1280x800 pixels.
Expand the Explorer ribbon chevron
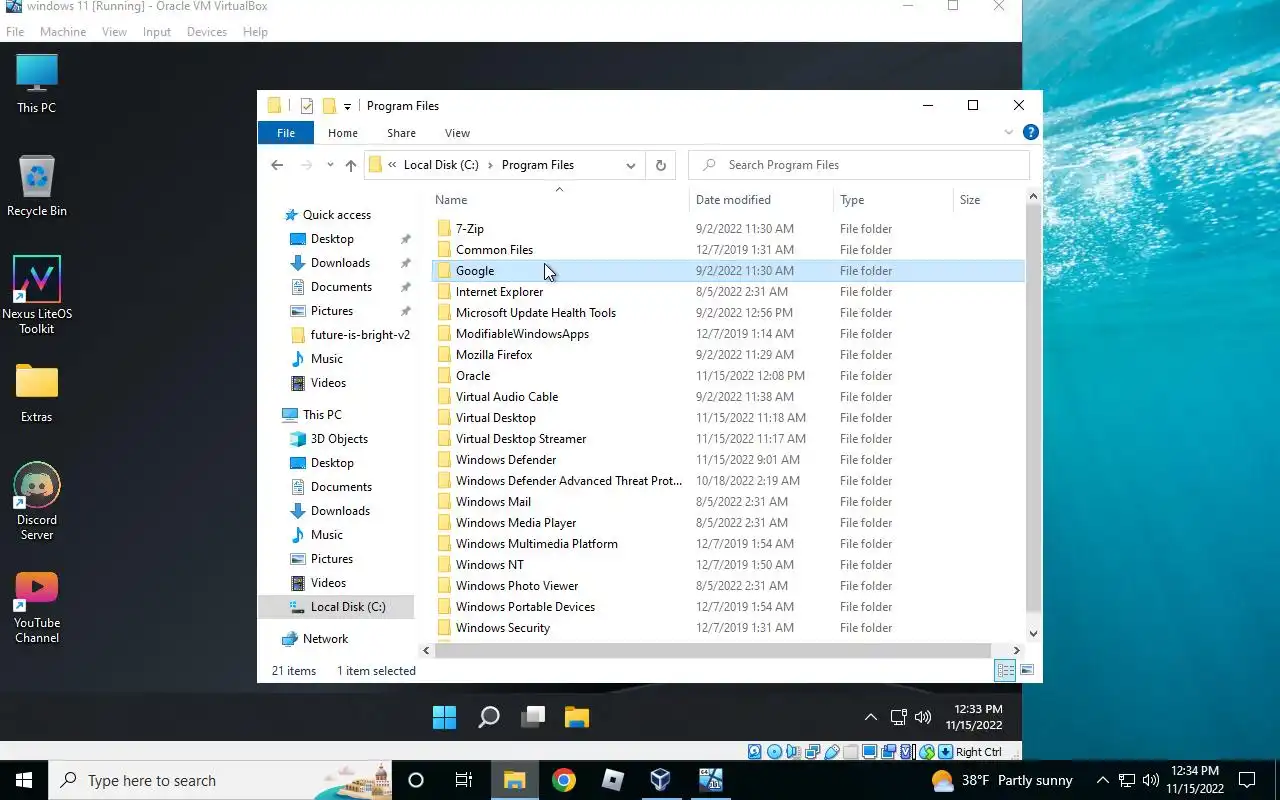1009,132
